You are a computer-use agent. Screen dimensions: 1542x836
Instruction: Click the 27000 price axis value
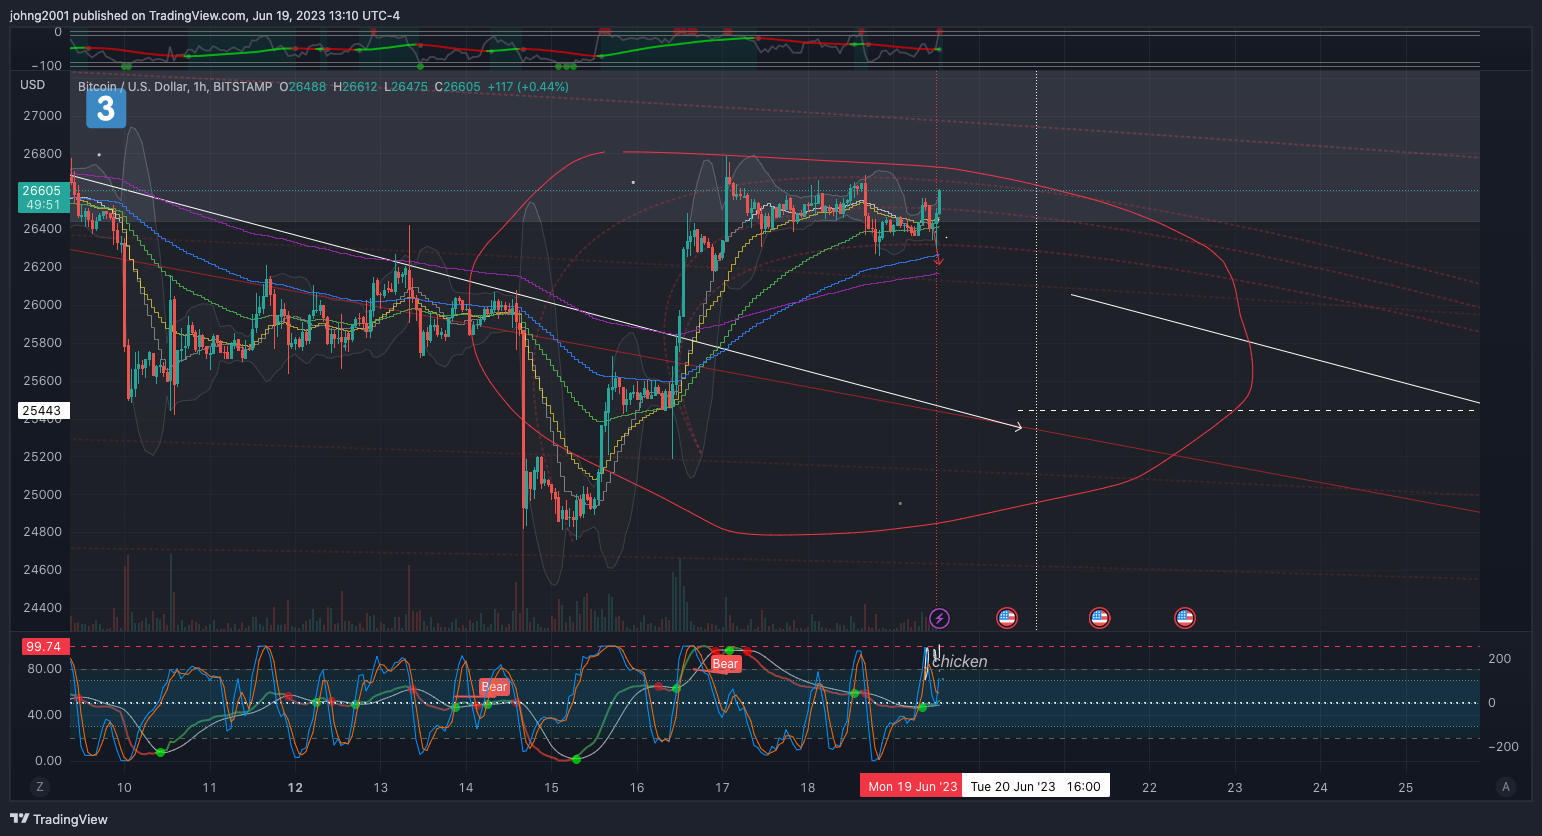[42, 116]
